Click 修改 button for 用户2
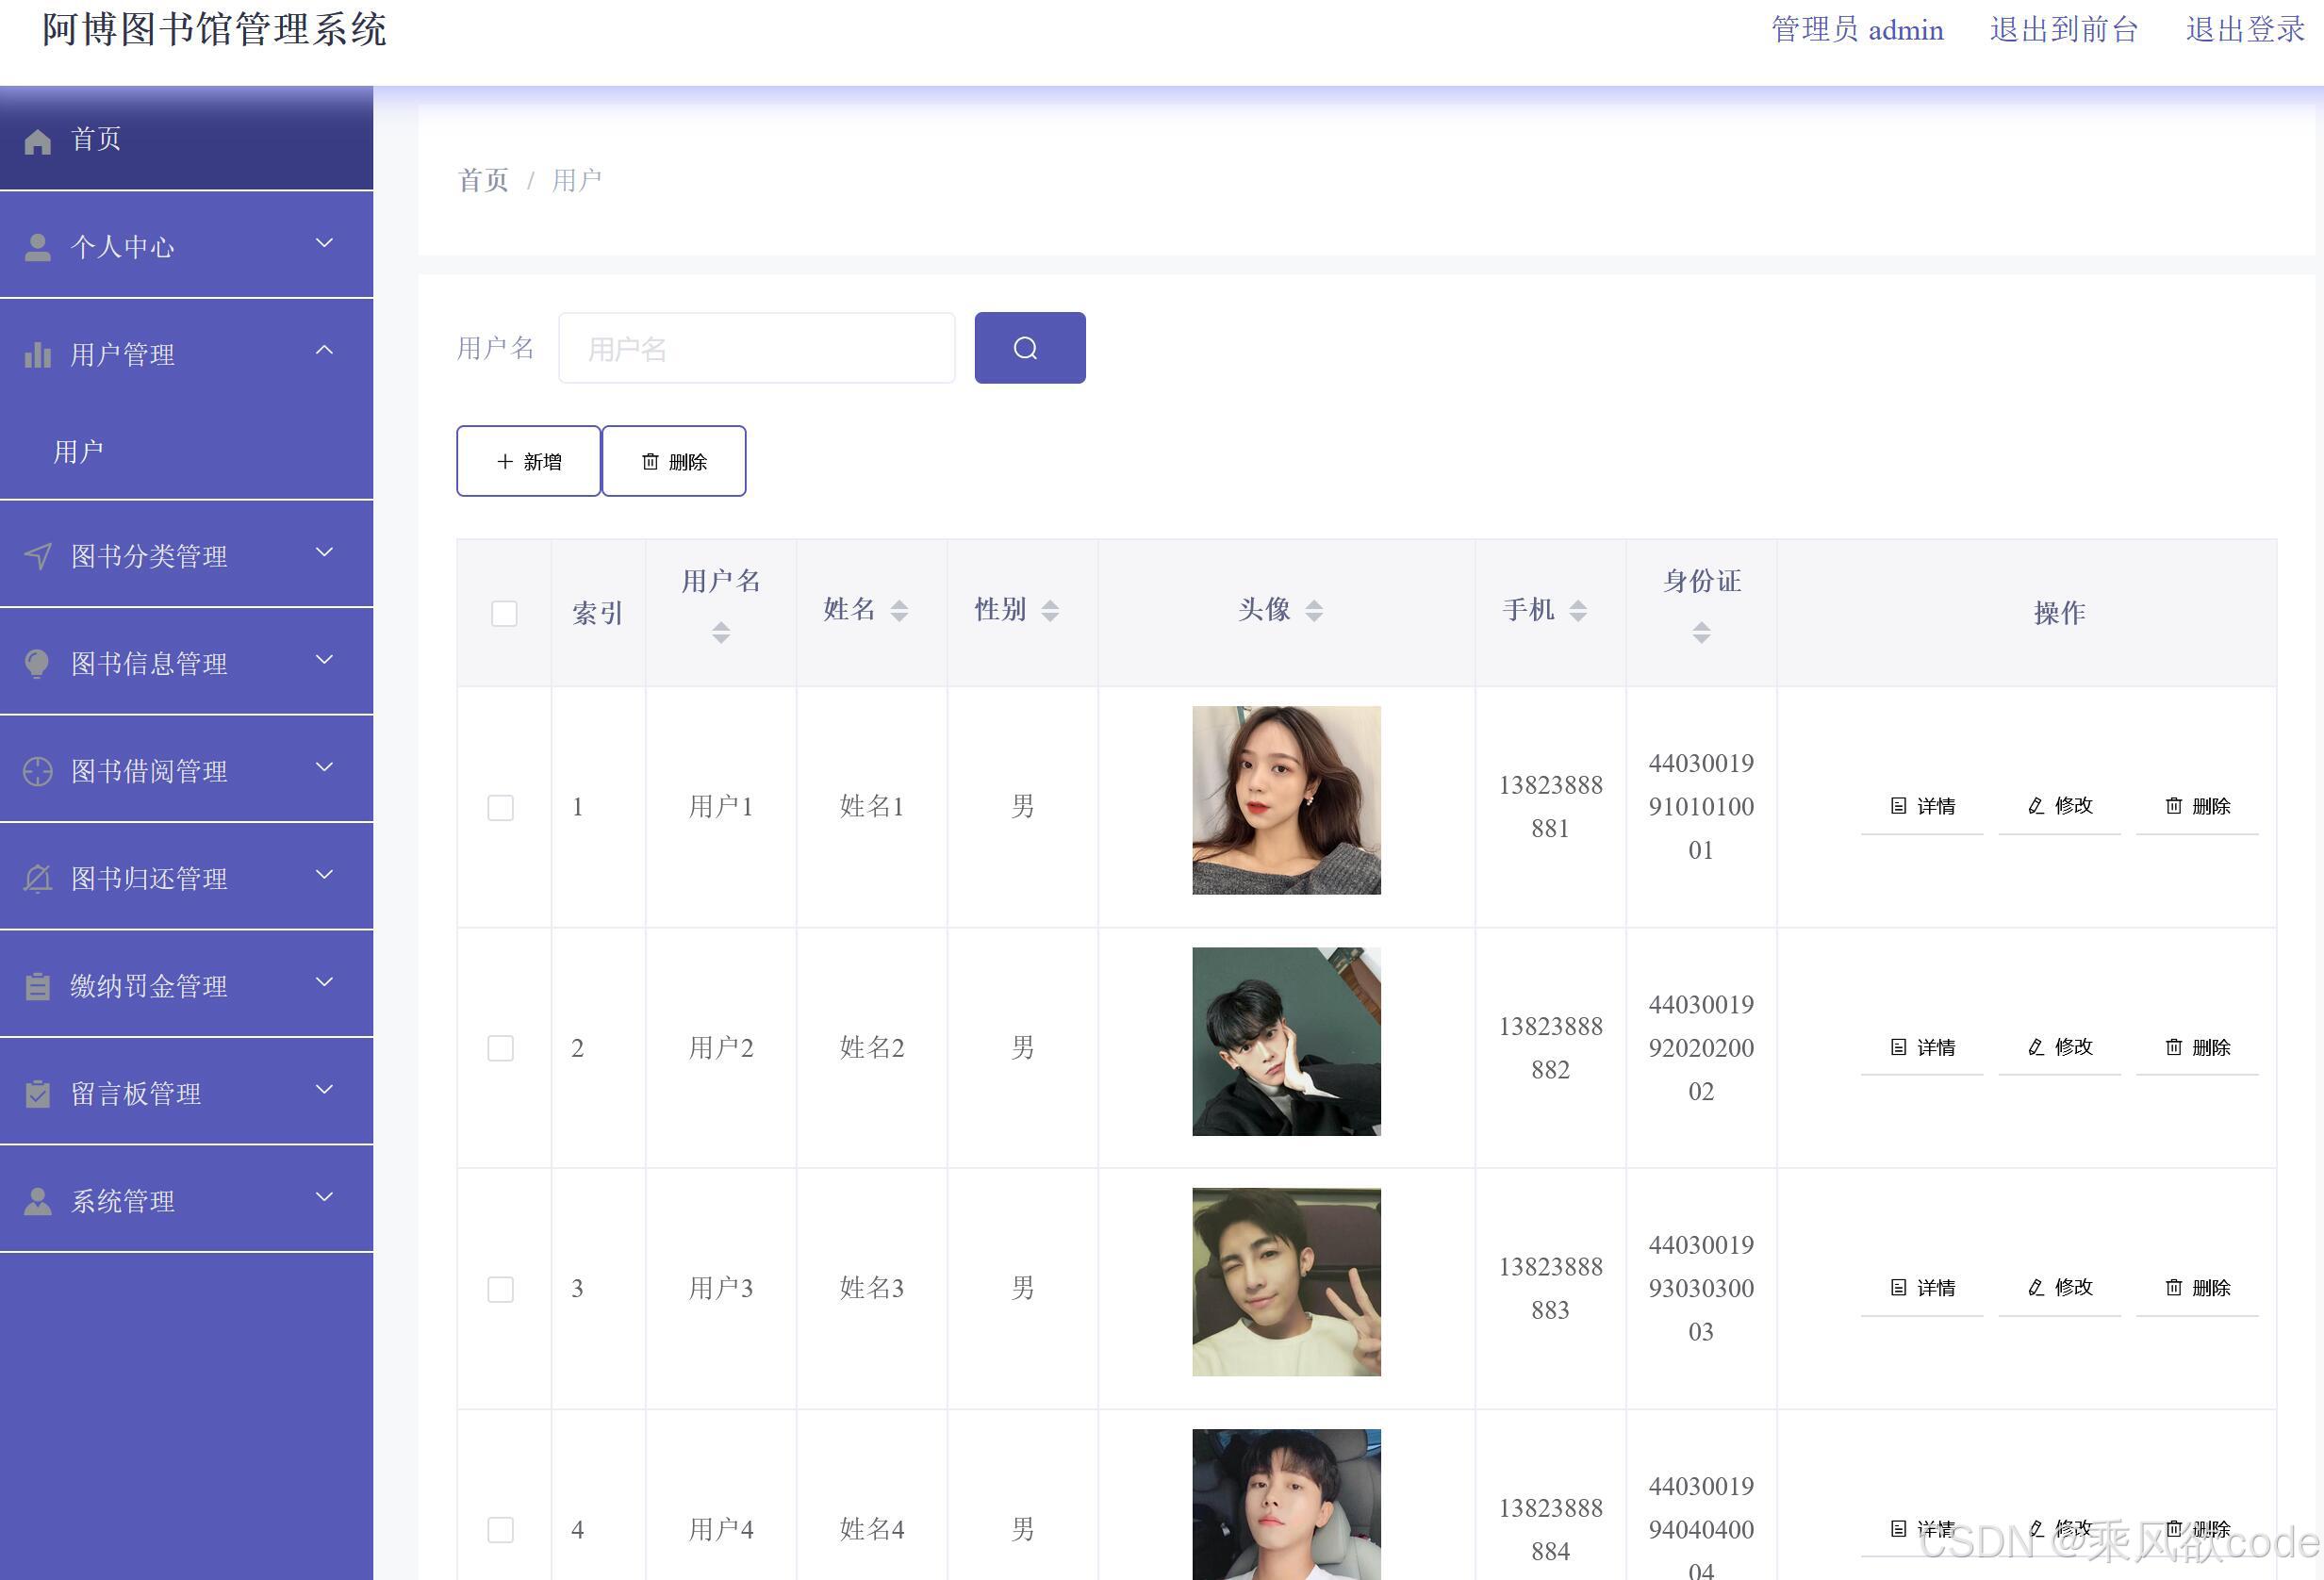The image size is (2324, 1580). 2059,1047
